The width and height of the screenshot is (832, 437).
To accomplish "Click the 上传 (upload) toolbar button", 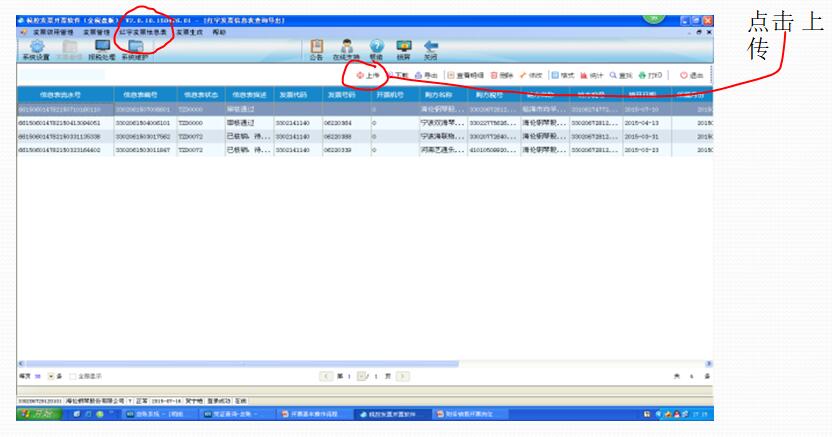I will tap(368, 75).
